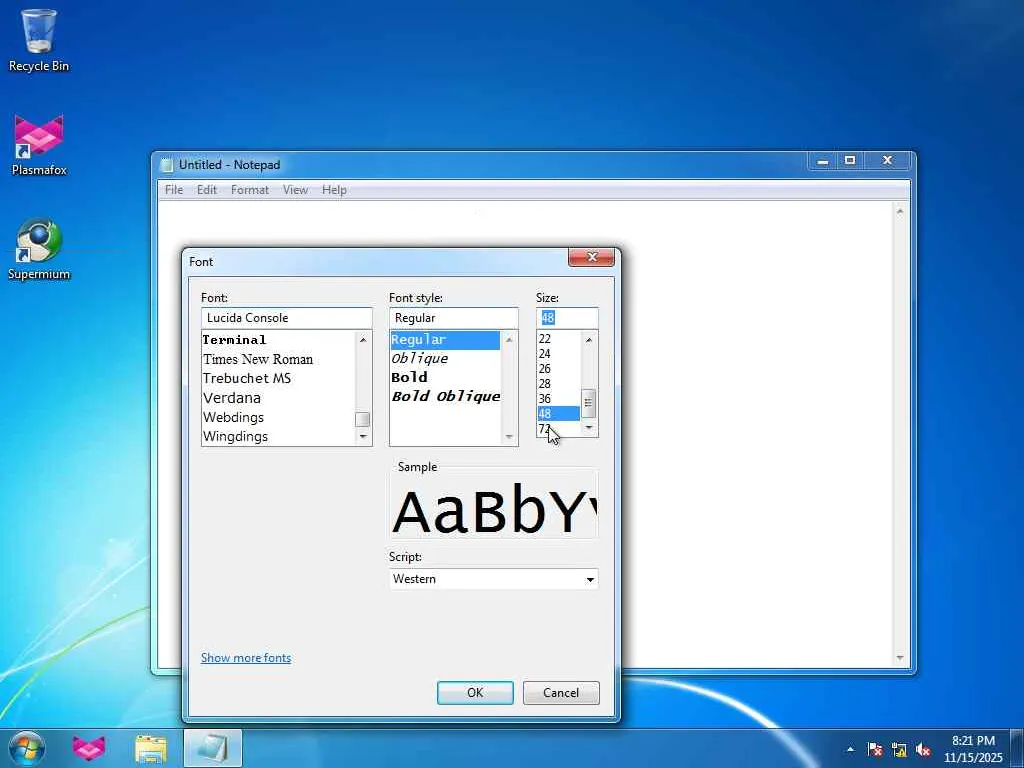Click Cancel in the Font dialog

point(561,693)
